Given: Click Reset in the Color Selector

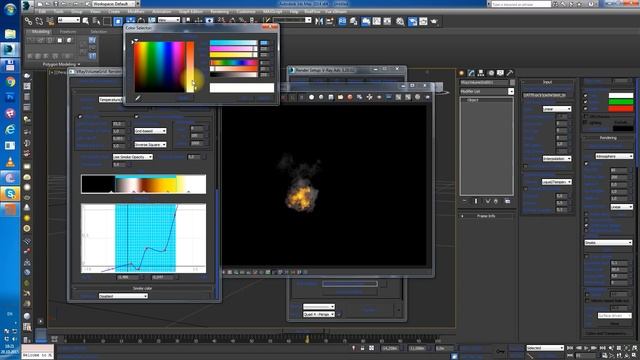Looking at the screenshot, I should tap(184, 98).
